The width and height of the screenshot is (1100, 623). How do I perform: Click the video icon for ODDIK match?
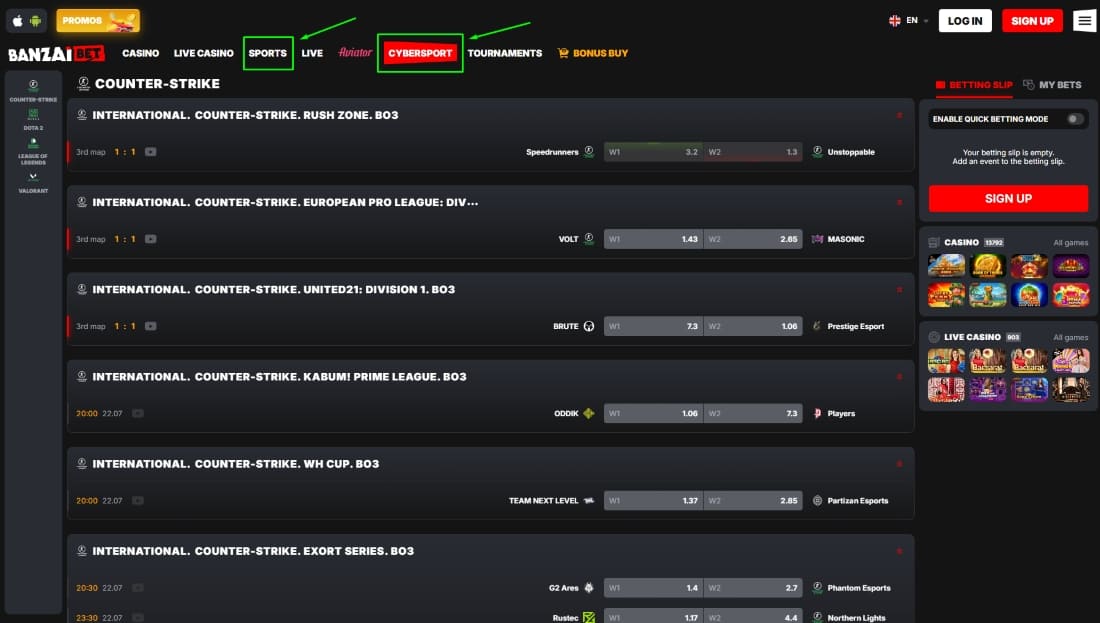138,413
